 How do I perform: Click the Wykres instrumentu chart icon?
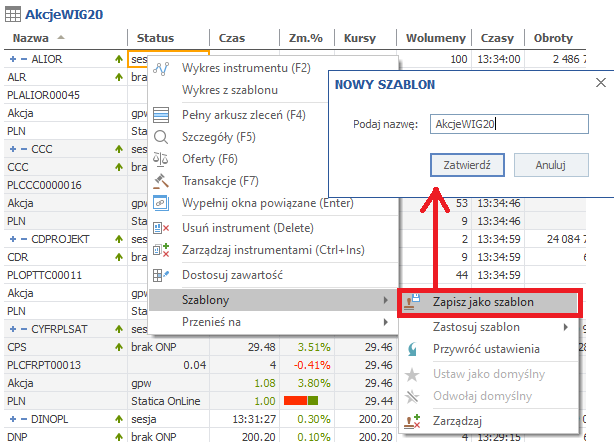pyautogui.click(x=161, y=69)
